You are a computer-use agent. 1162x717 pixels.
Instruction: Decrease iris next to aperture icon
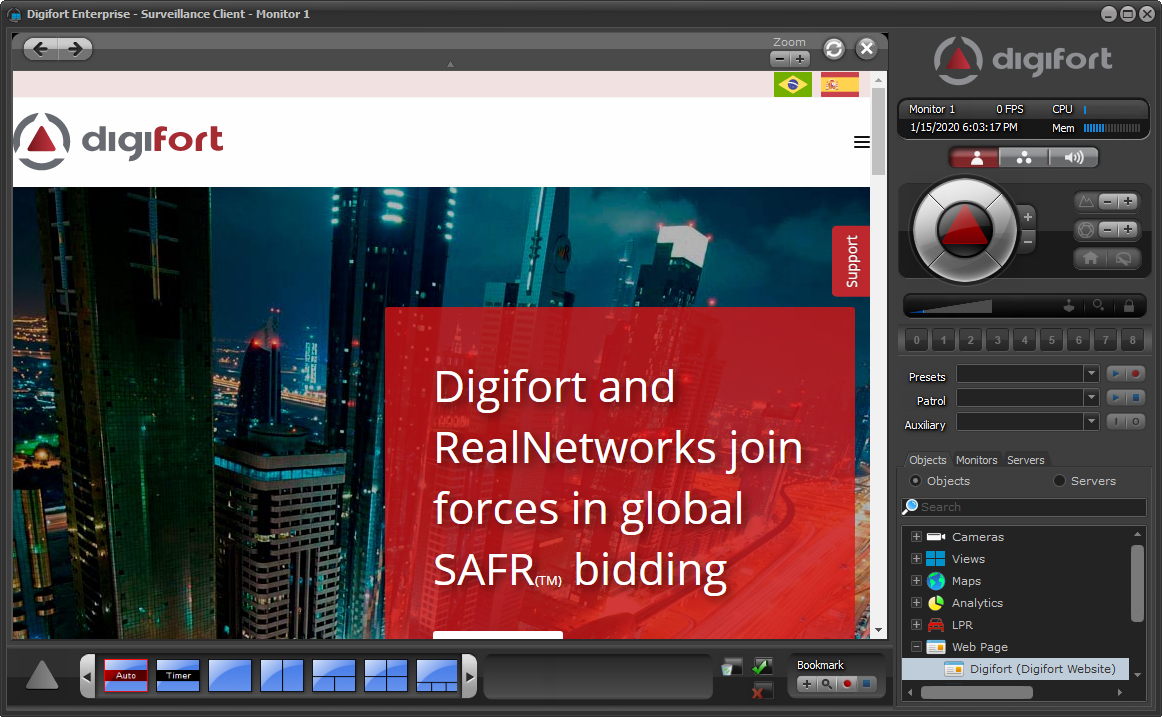pyautogui.click(x=1107, y=230)
